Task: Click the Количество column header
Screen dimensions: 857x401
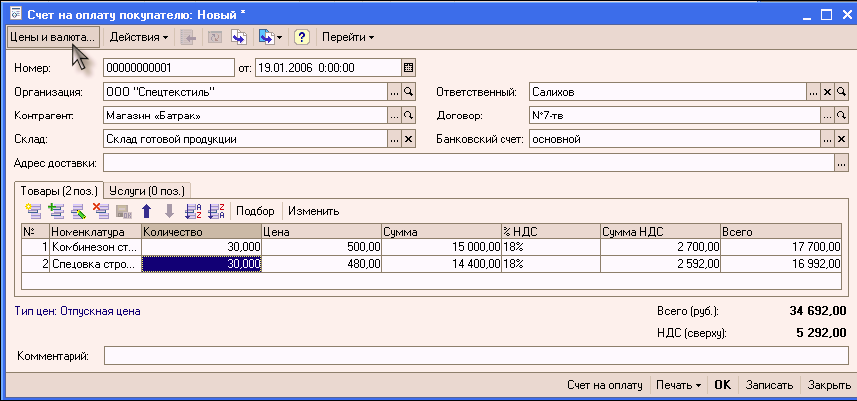Action: [200, 232]
